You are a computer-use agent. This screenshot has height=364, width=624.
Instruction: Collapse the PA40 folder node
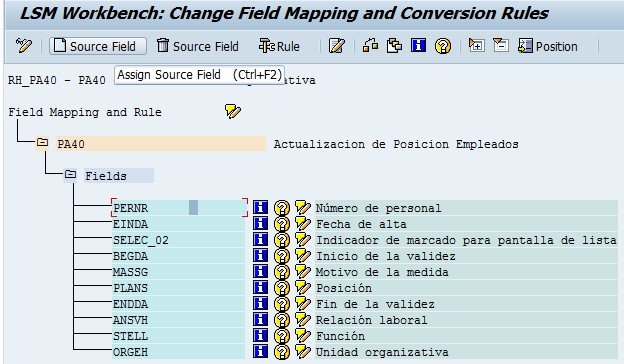pos(42,142)
